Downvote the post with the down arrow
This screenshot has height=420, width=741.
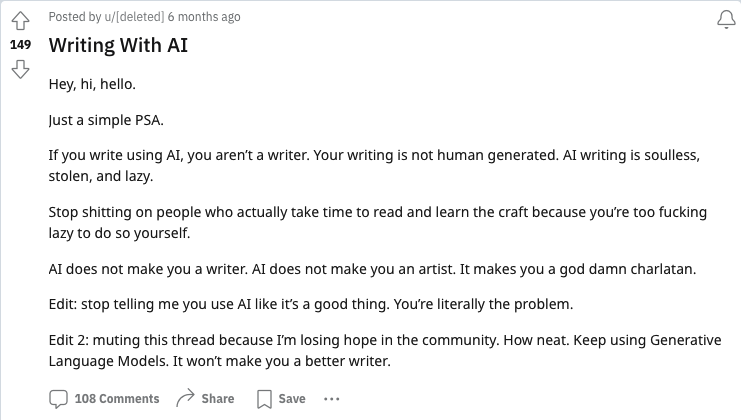[x=21, y=69]
